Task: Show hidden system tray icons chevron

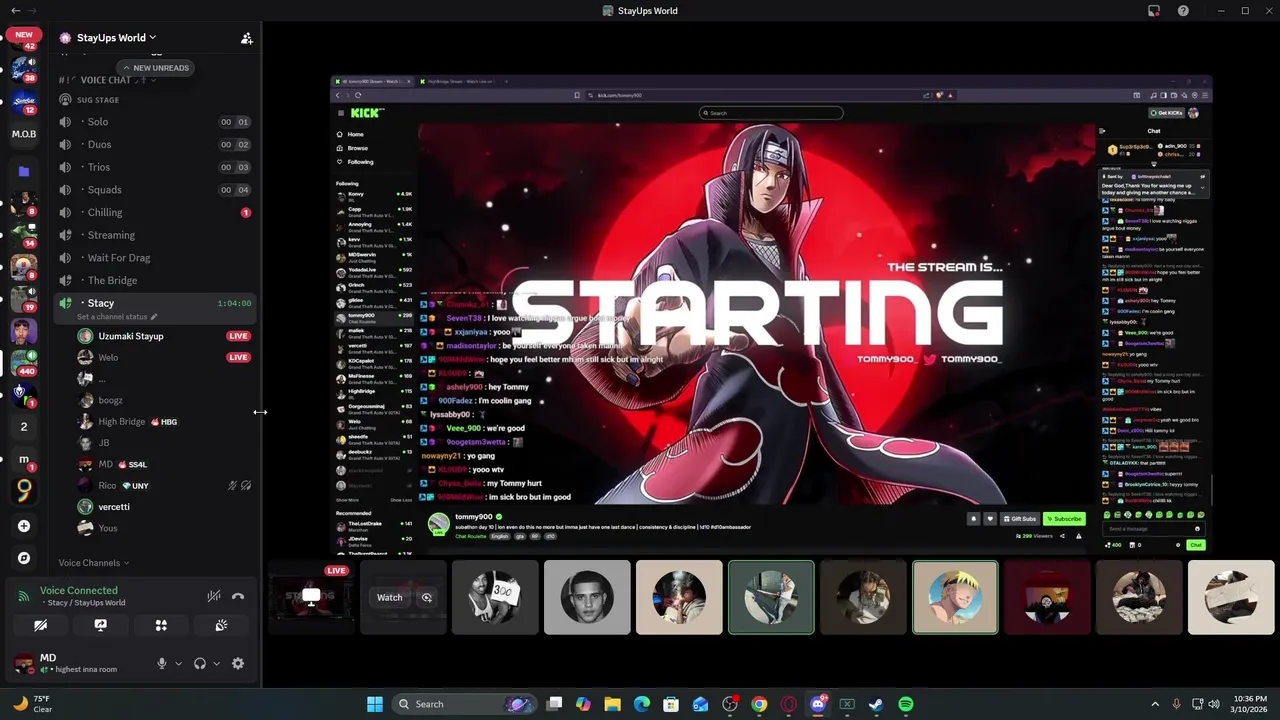Action: [1155, 704]
